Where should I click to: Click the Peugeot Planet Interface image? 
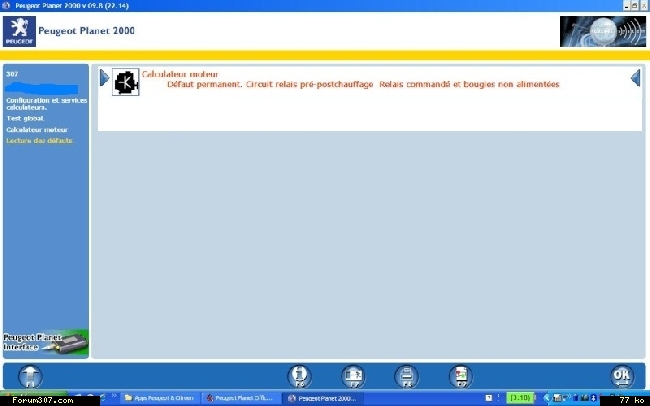point(46,343)
